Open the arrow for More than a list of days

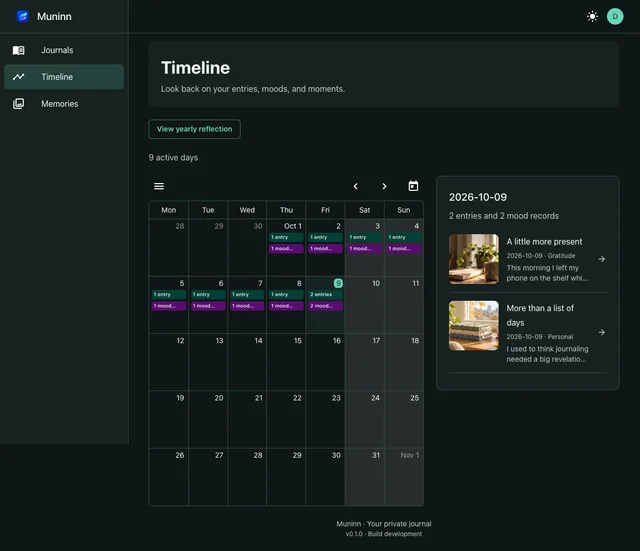[x=601, y=332]
